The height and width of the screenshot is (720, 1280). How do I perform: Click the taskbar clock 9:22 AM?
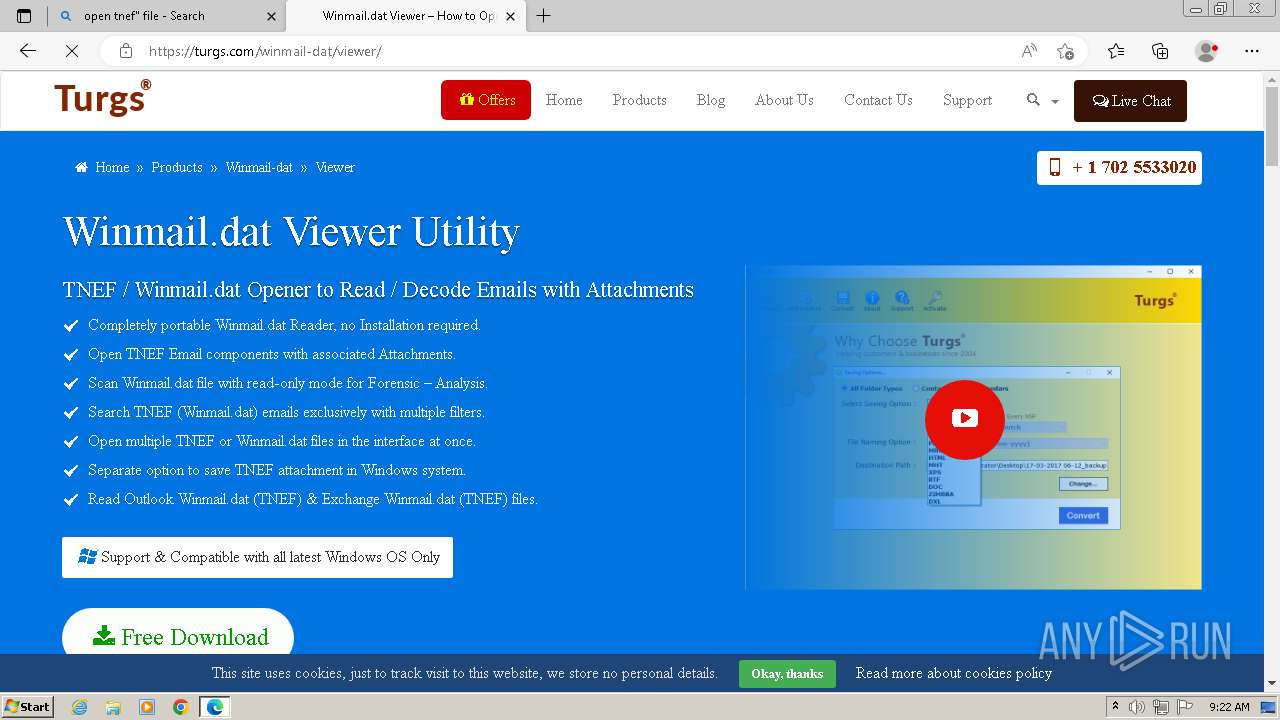pos(1229,707)
